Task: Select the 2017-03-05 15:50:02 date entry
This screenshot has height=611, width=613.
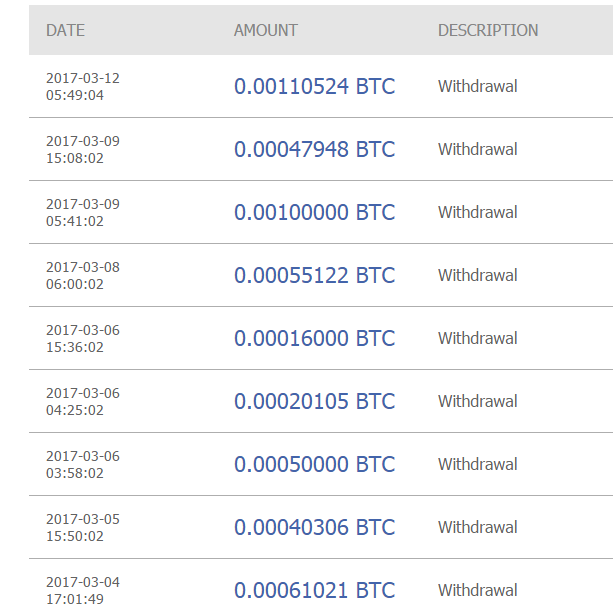Action: click(82, 527)
